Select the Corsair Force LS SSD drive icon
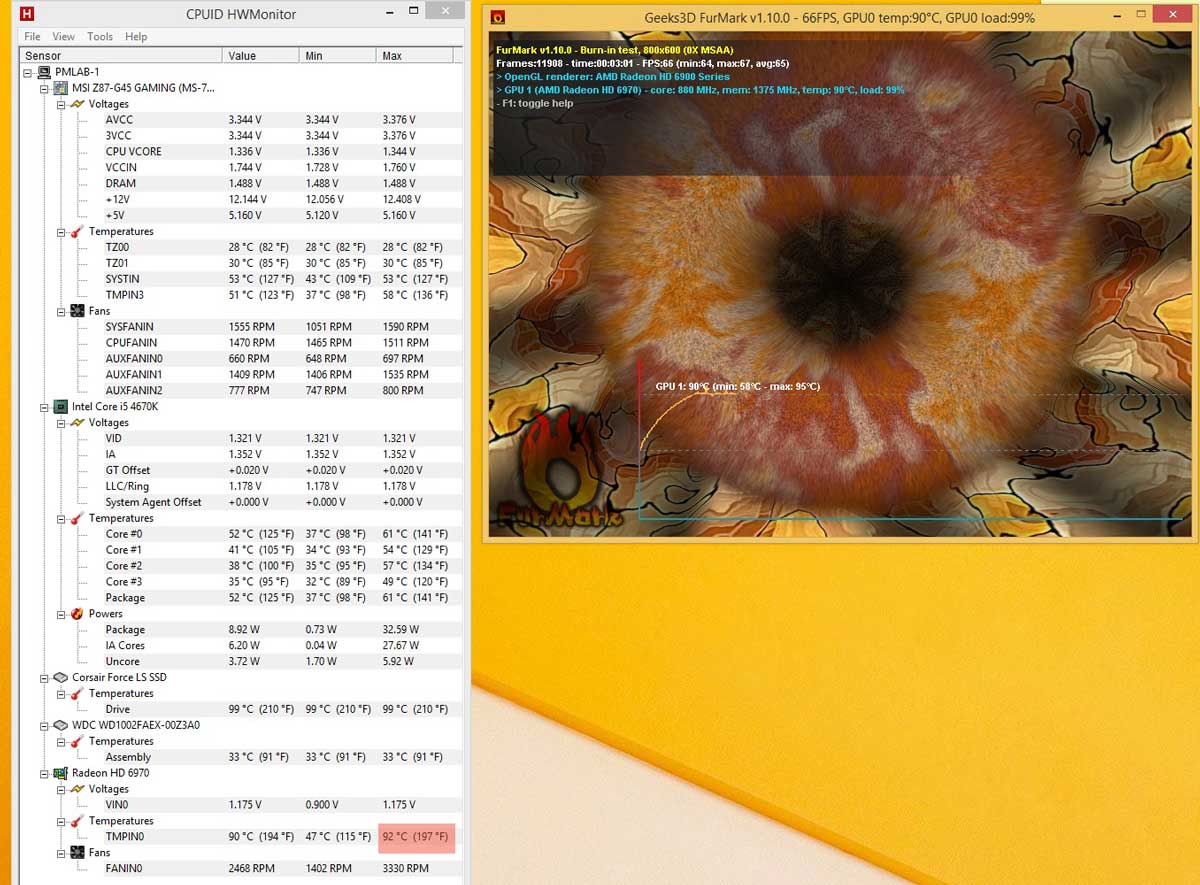The image size is (1200, 885). click(x=61, y=677)
